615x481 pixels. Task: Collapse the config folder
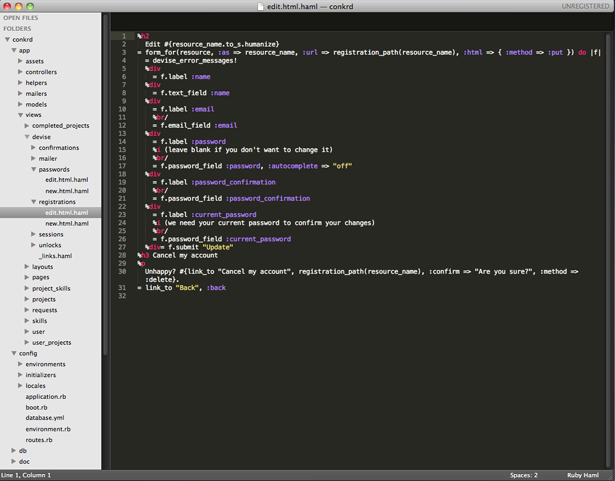(14, 353)
